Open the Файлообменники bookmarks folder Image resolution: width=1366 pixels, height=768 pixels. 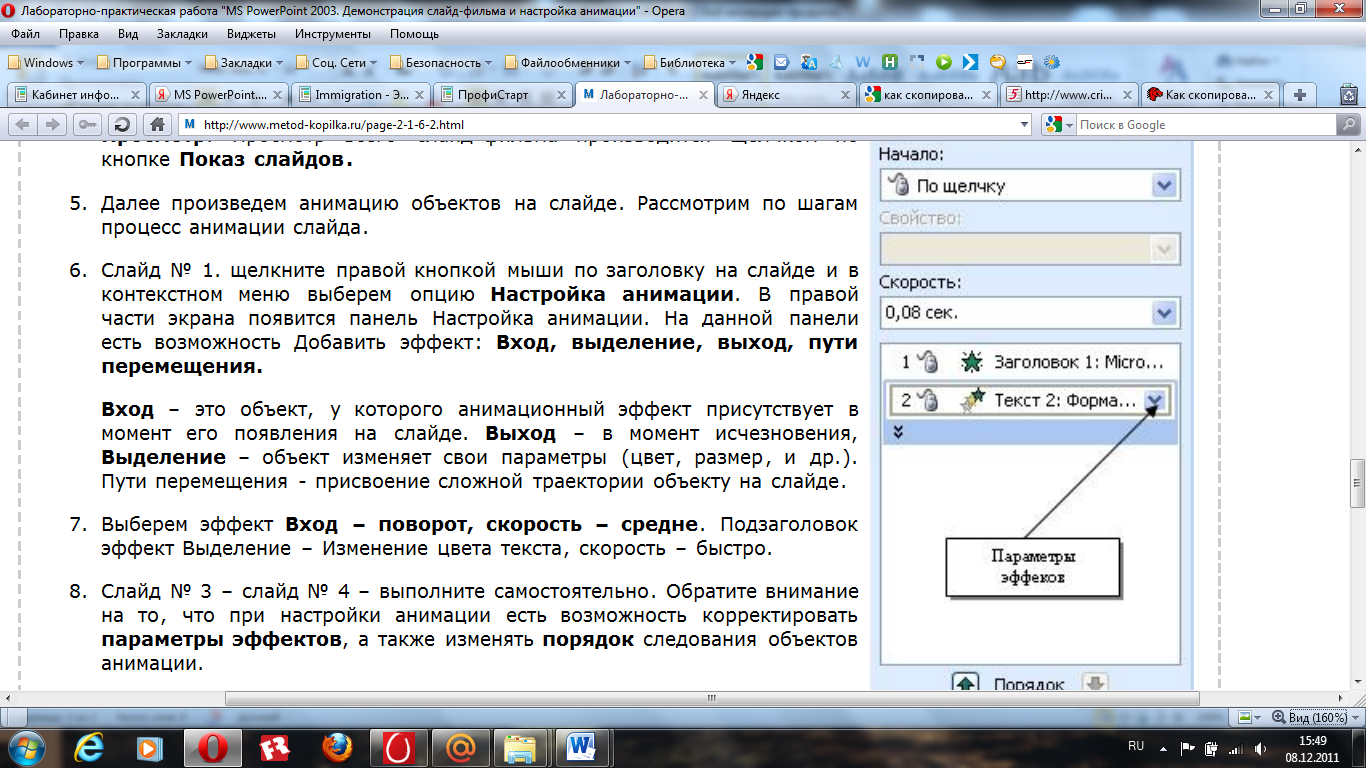point(569,62)
